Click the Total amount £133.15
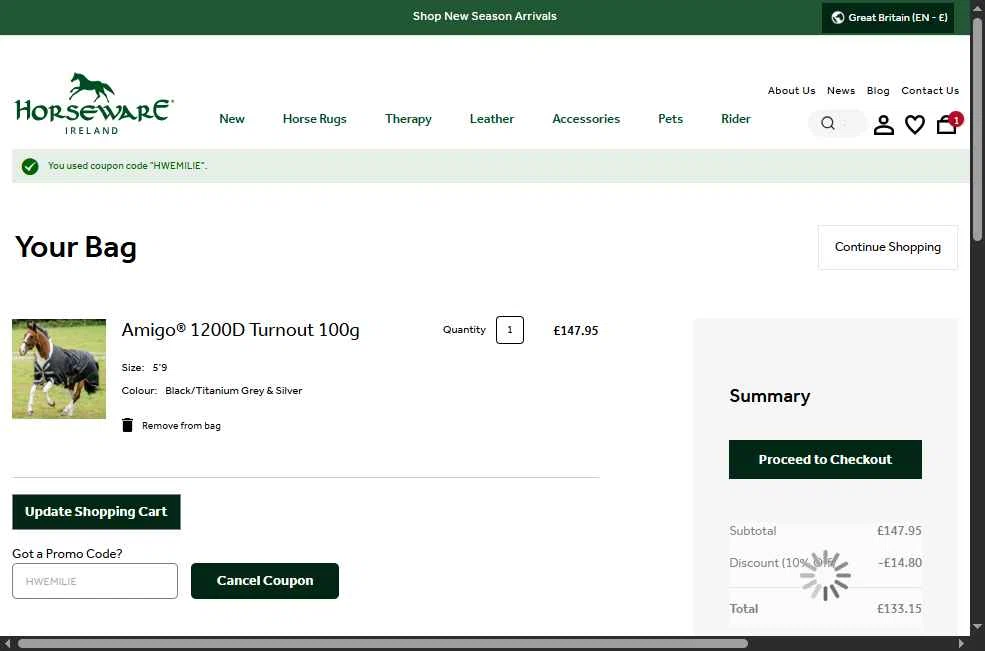The width and height of the screenshot is (985, 651). 899,608
